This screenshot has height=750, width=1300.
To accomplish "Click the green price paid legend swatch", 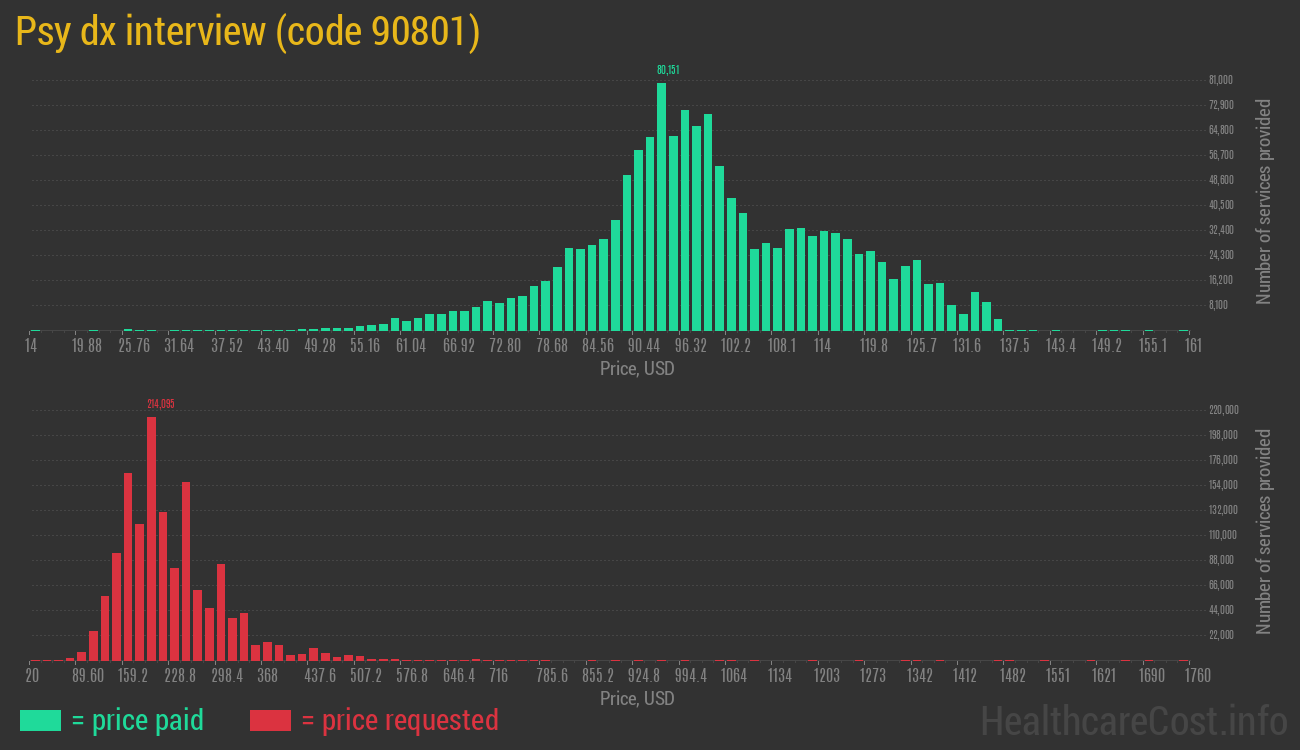I will [x=40, y=720].
